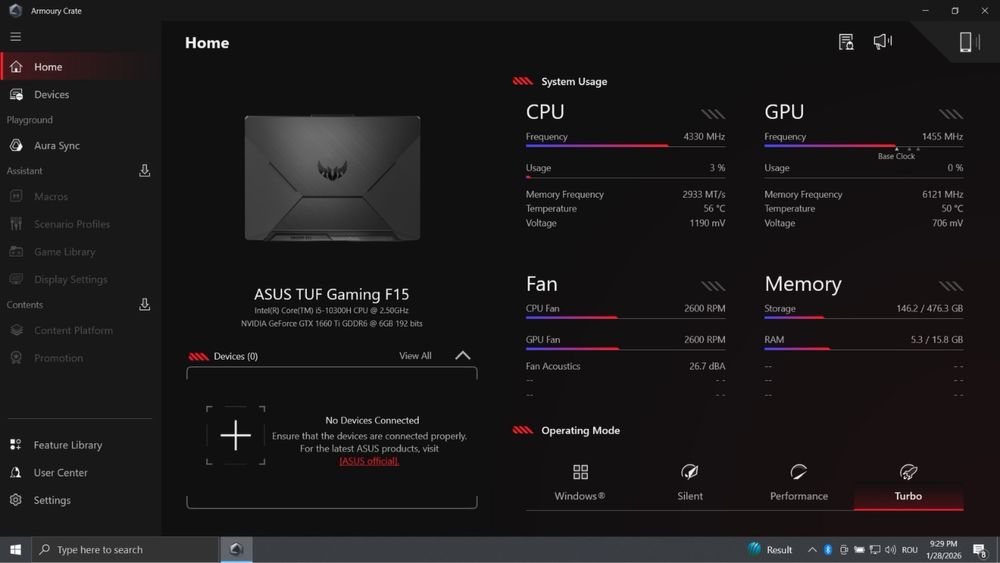The width and height of the screenshot is (1000, 563).
Task: Click Armoury Crate taskbar icon
Action: pos(236,550)
